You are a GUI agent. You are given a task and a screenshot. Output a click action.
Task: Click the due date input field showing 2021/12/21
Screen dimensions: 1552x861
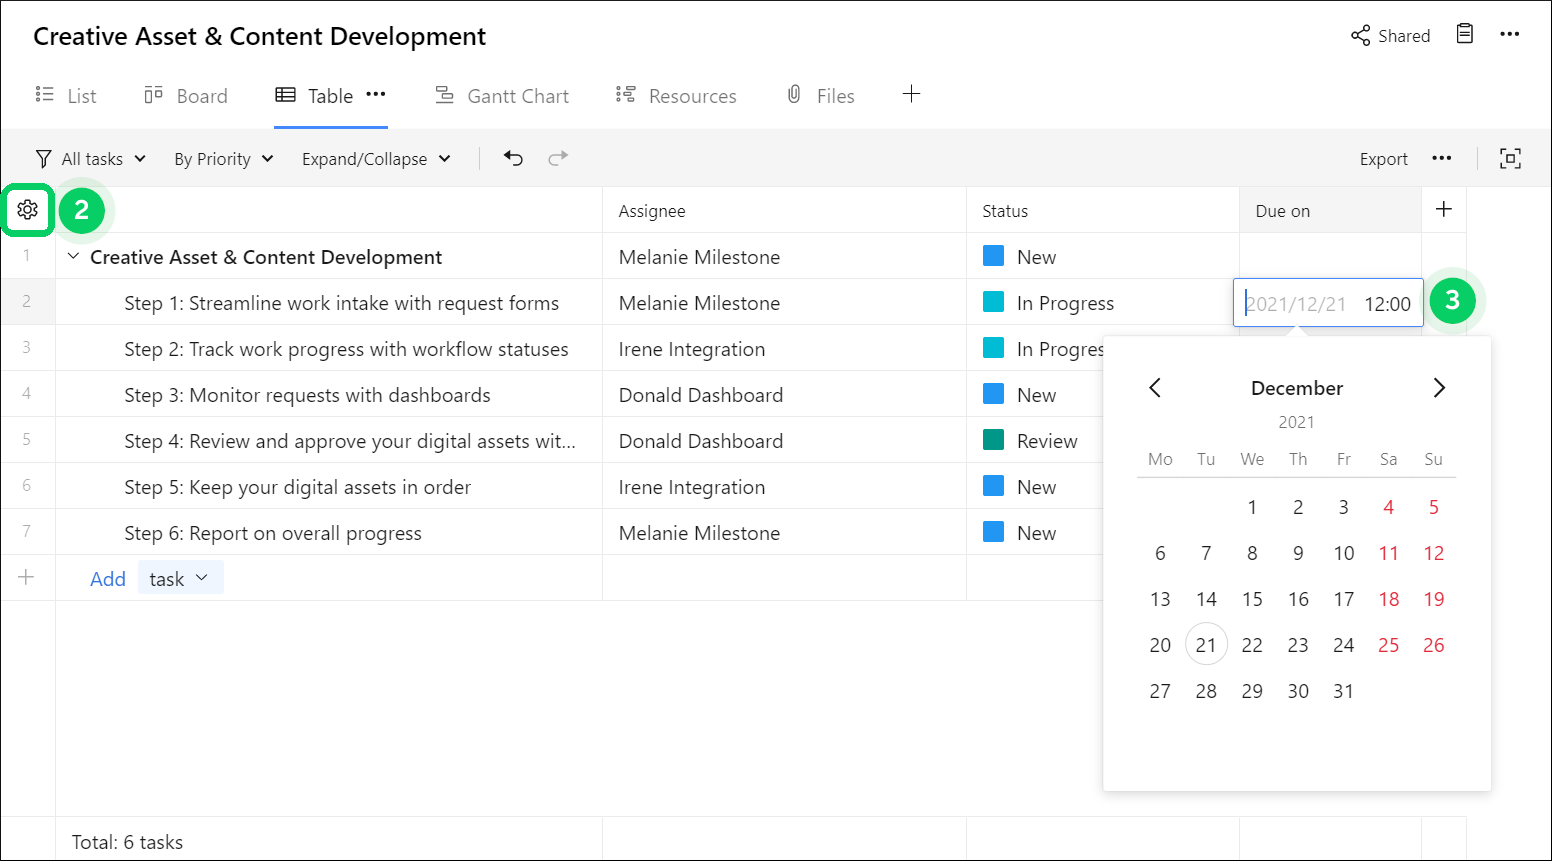(x=1320, y=302)
